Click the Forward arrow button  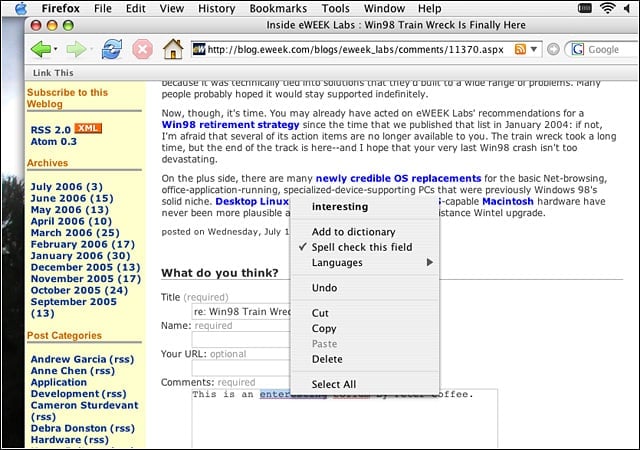[x=76, y=49]
